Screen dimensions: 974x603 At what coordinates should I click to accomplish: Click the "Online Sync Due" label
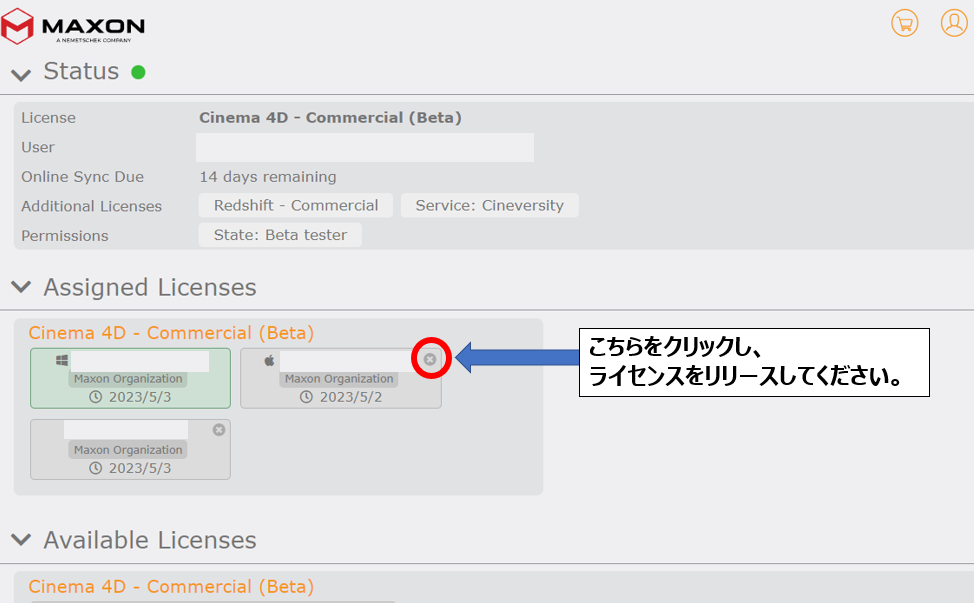pyautogui.click(x=83, y=177)
